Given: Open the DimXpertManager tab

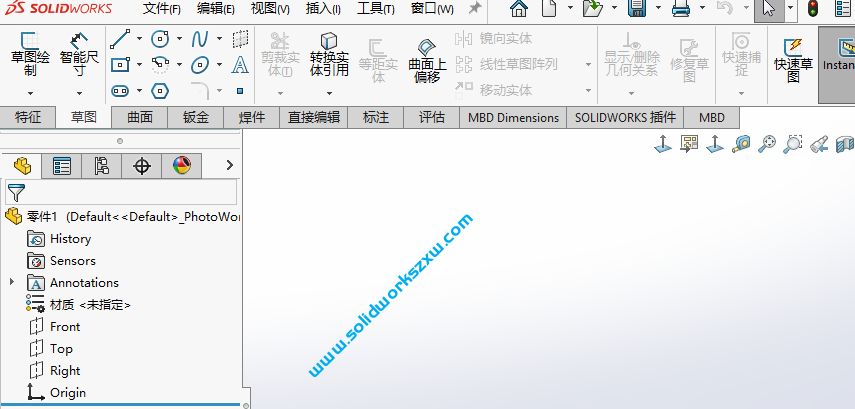Looking at the screenshot, I should pos(142,166).
